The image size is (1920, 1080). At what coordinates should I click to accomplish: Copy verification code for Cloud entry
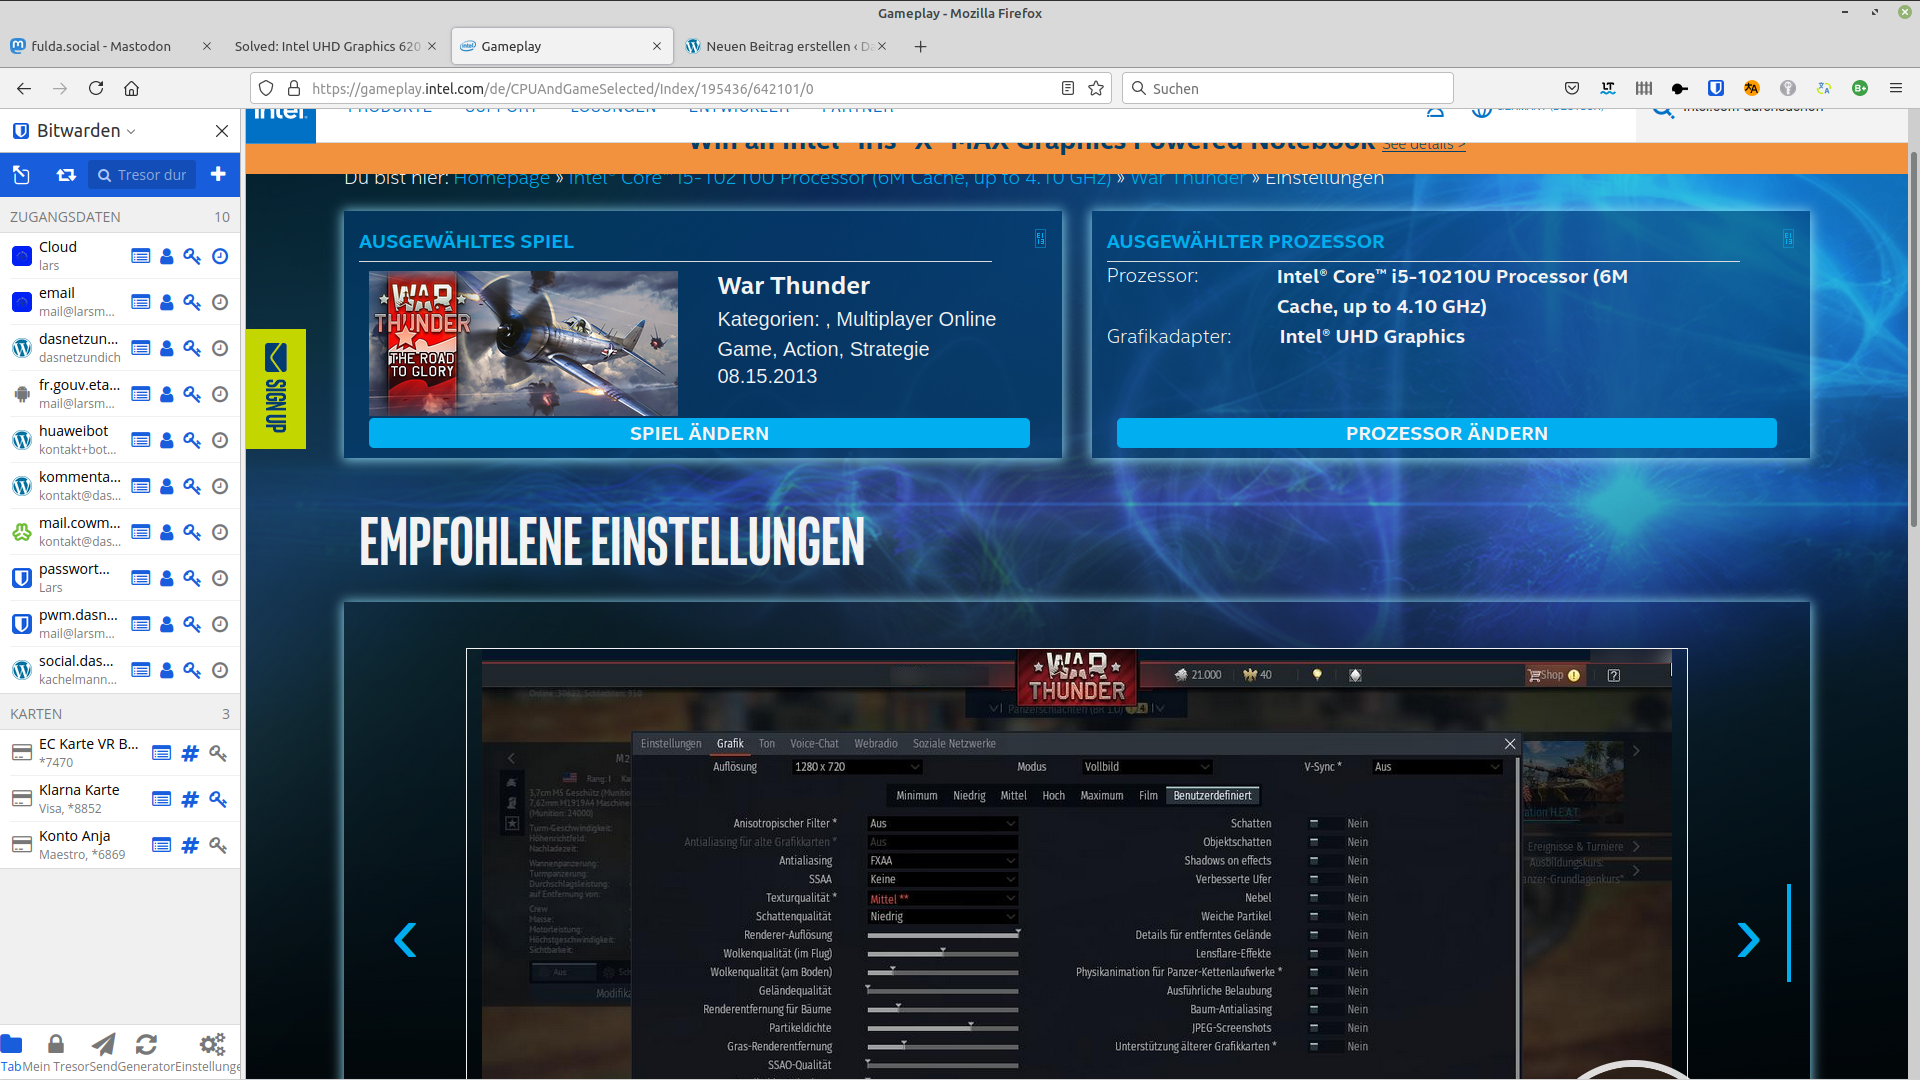[x=220, y=256]
